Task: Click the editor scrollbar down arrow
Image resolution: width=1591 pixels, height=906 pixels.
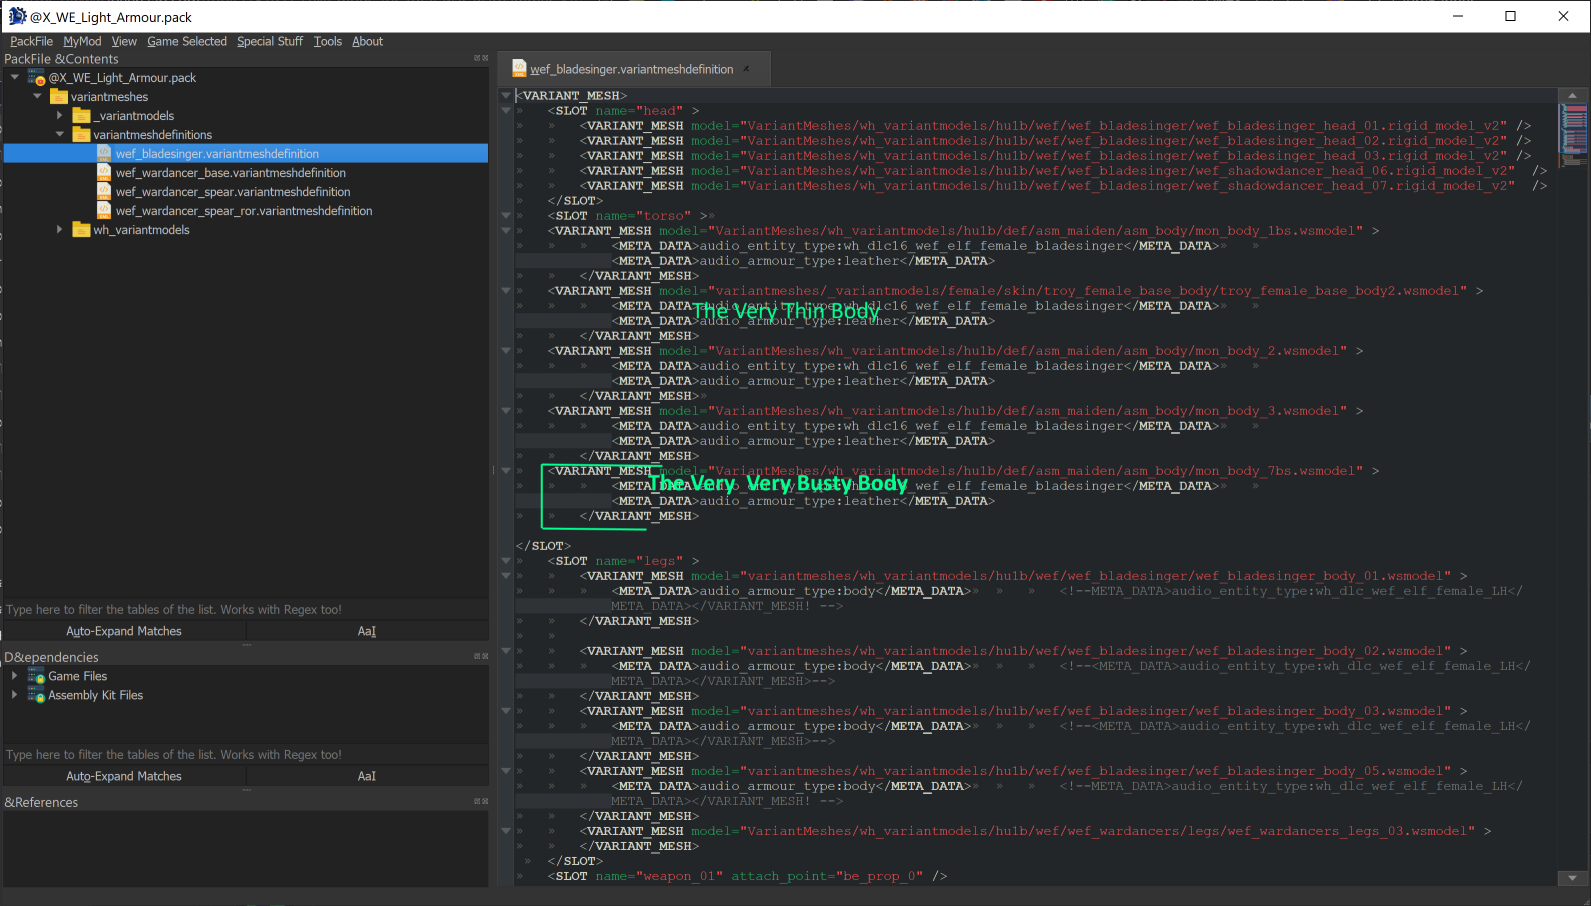Action: [1572, 877]
